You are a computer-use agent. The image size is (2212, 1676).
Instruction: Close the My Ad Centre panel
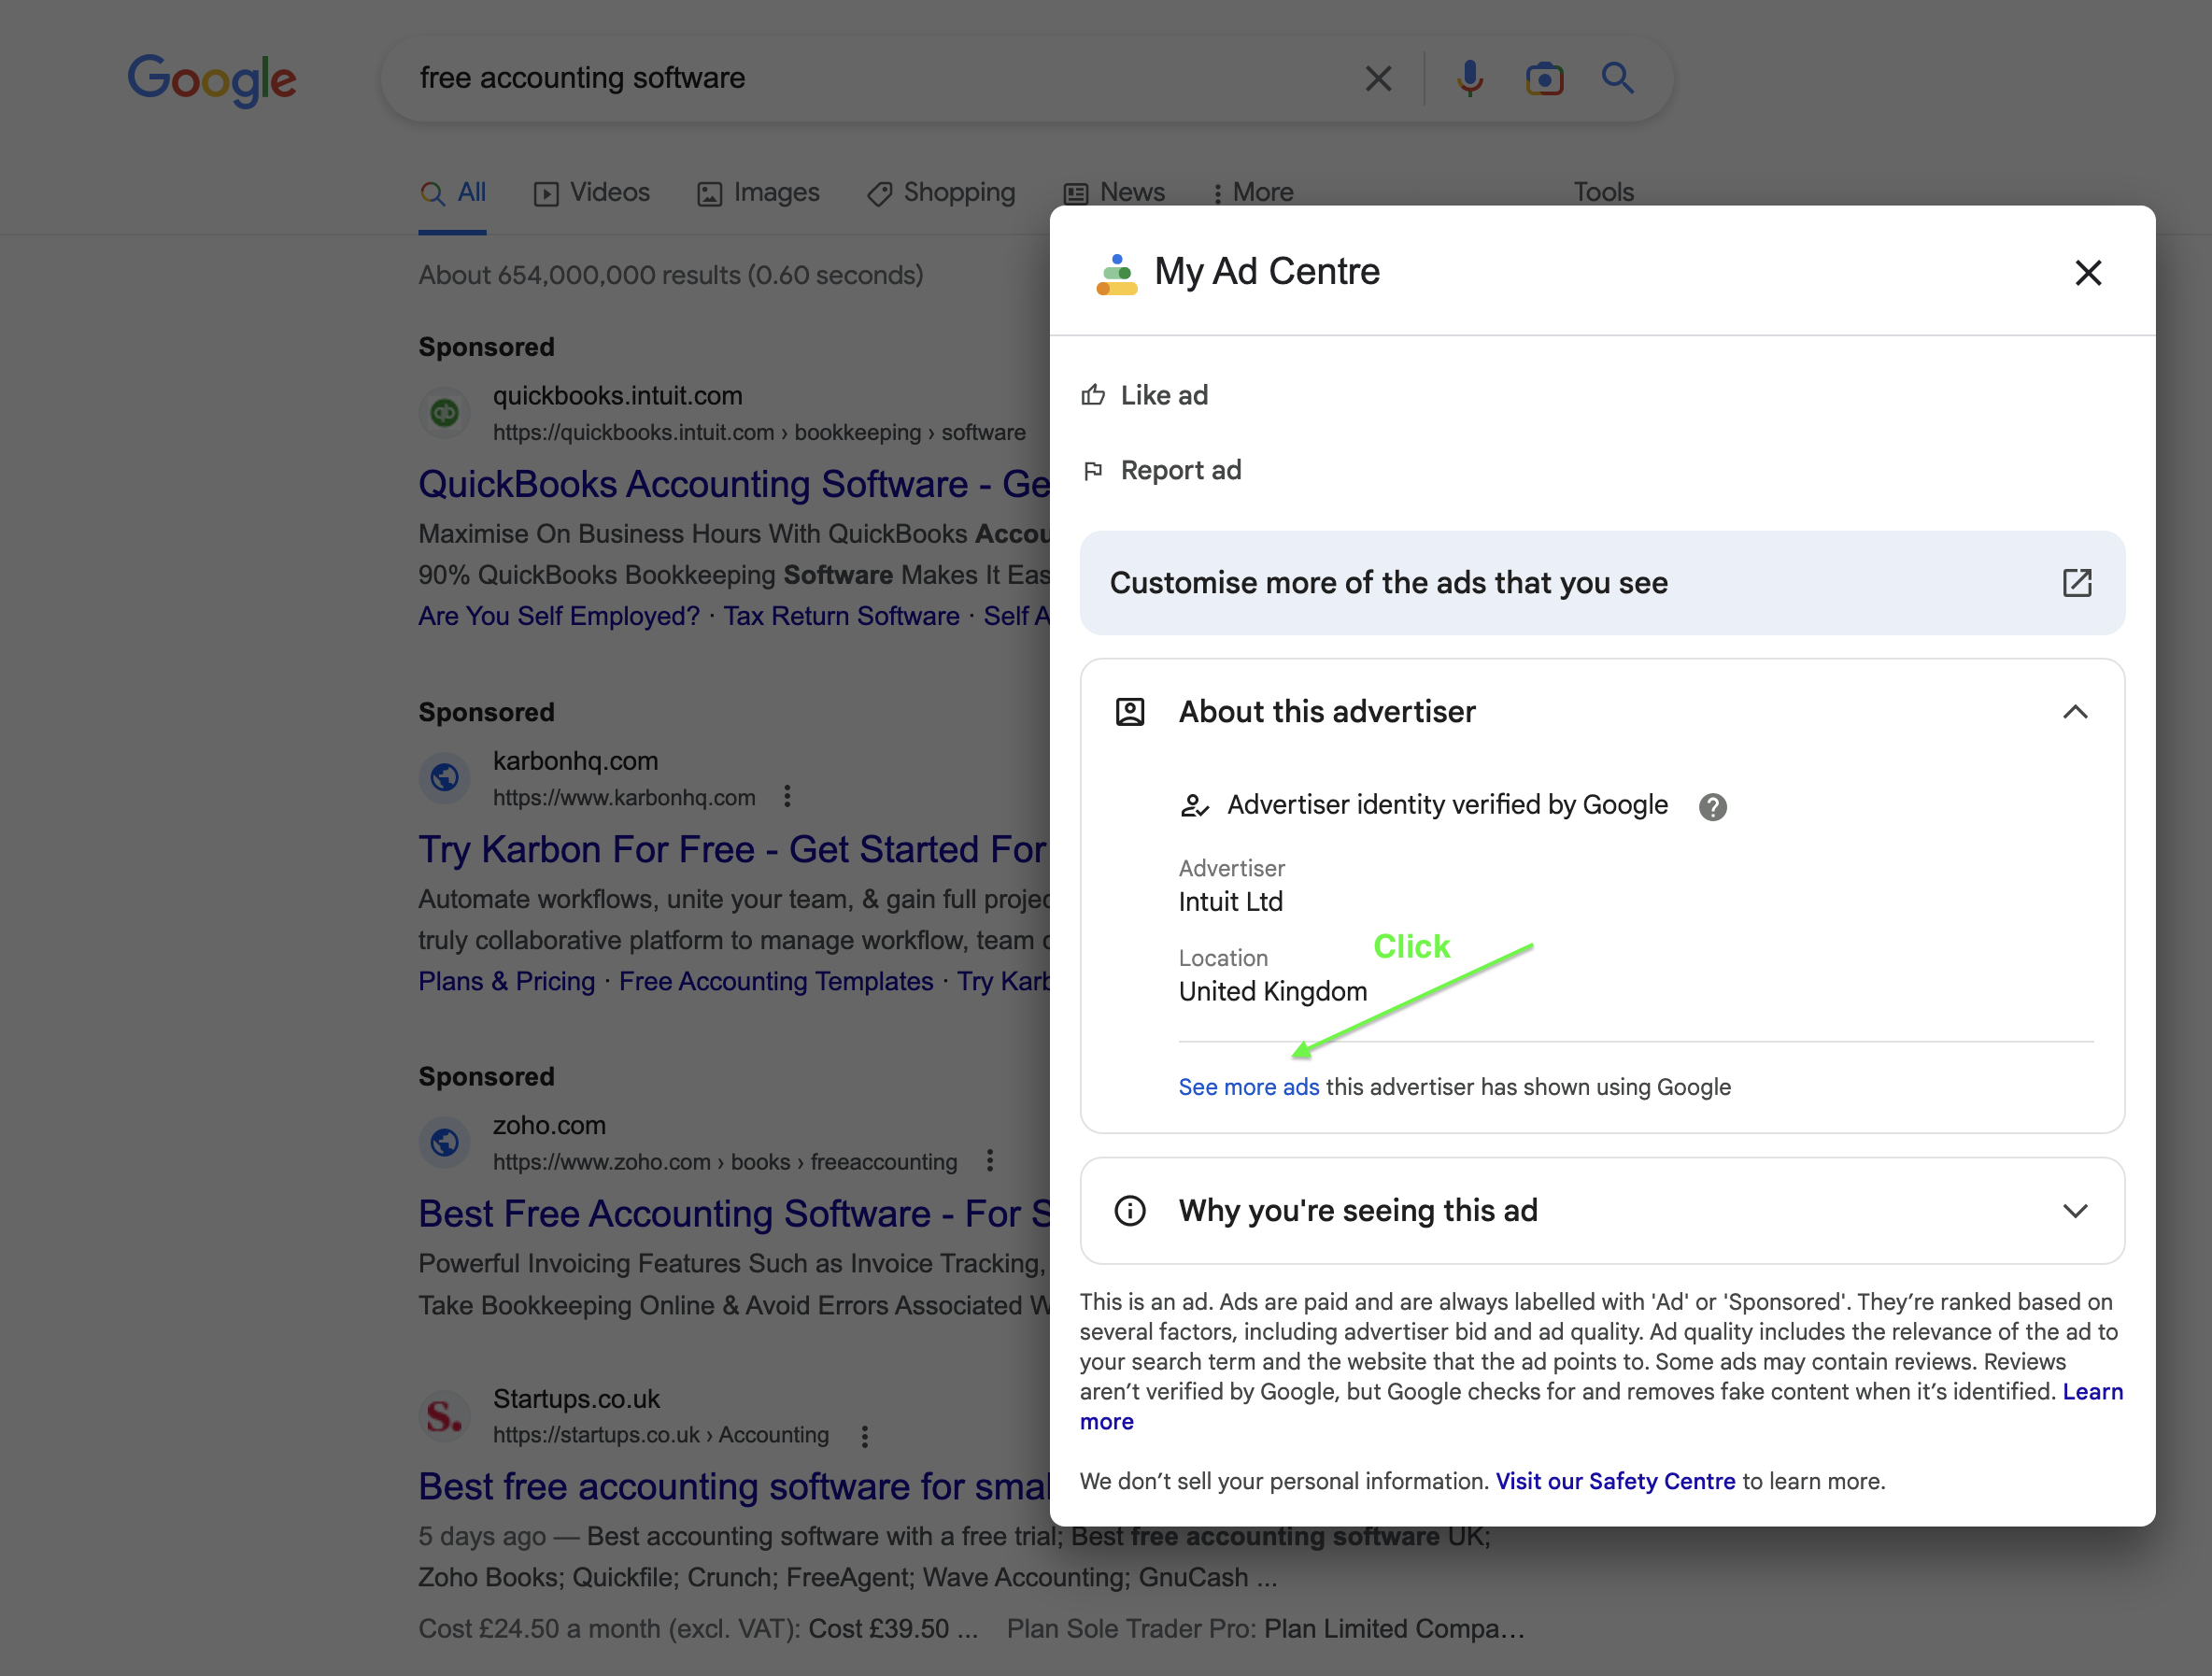(x=2087, y=272)
